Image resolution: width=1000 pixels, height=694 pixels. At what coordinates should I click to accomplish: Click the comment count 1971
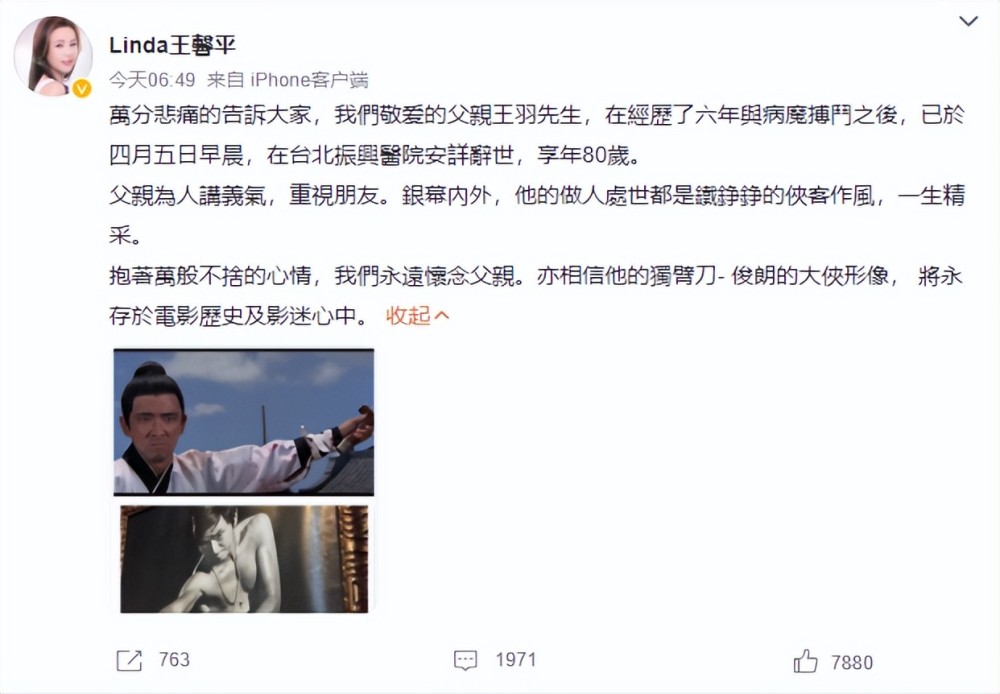click(x=516, y=660)
